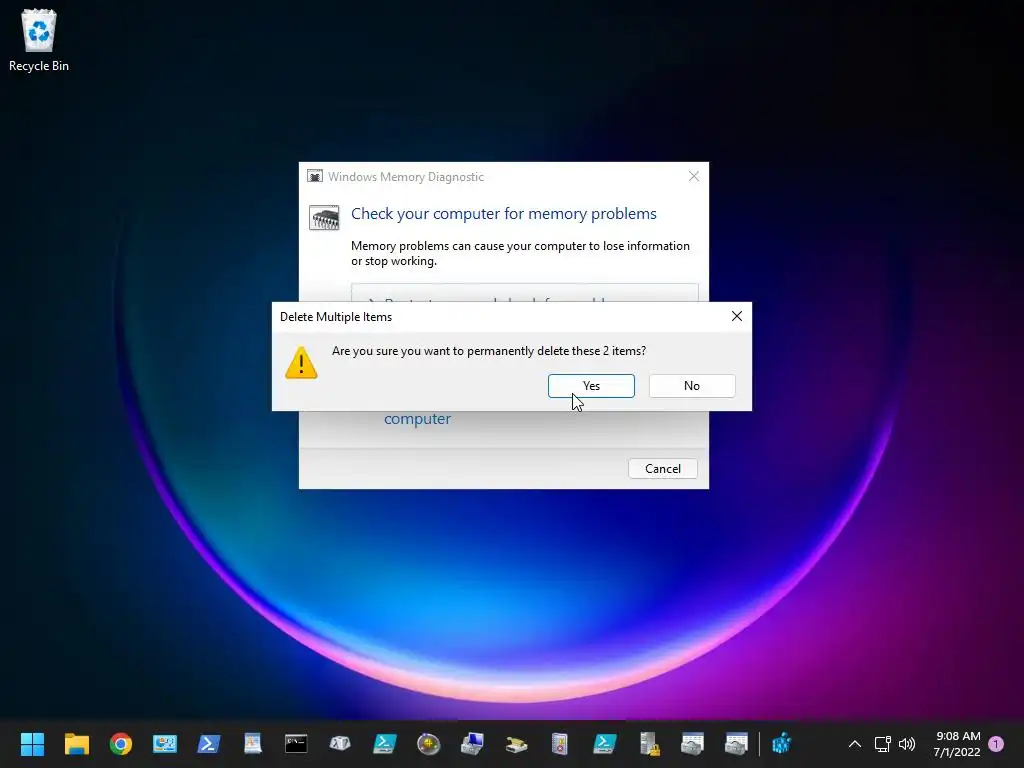
Task: Click the Windows Memory Diagnostic title bar icon
Action: pos(315,176)
